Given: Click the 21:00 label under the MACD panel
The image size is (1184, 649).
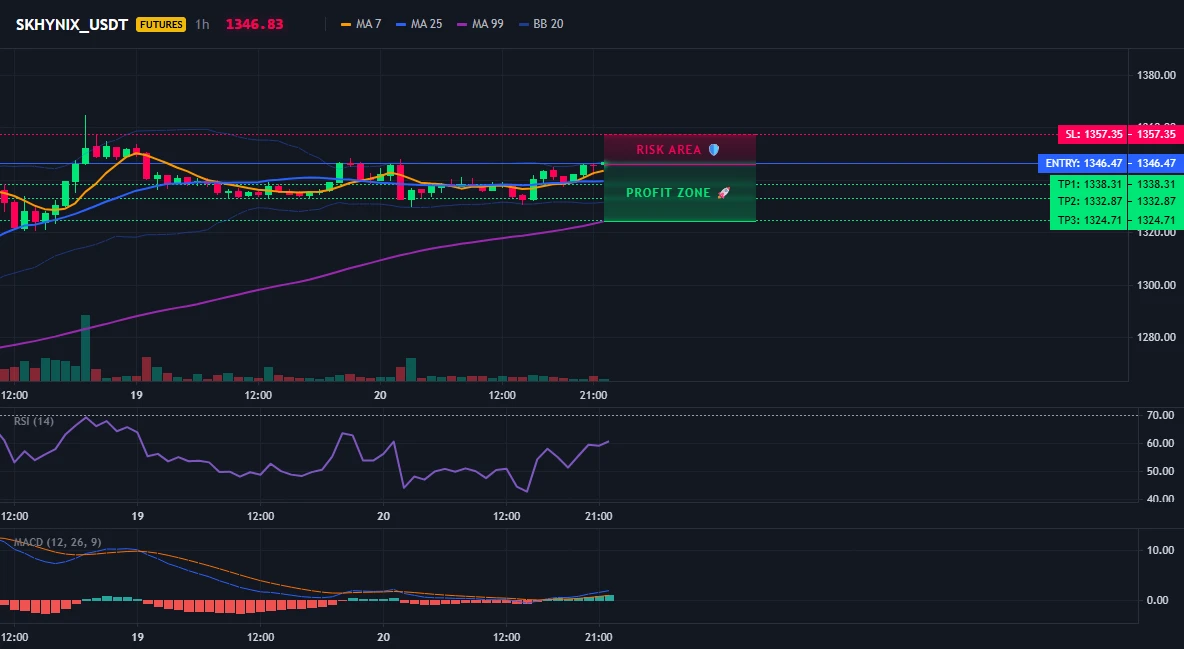Looking at the screenshot, I should click(x=598, y=637).
